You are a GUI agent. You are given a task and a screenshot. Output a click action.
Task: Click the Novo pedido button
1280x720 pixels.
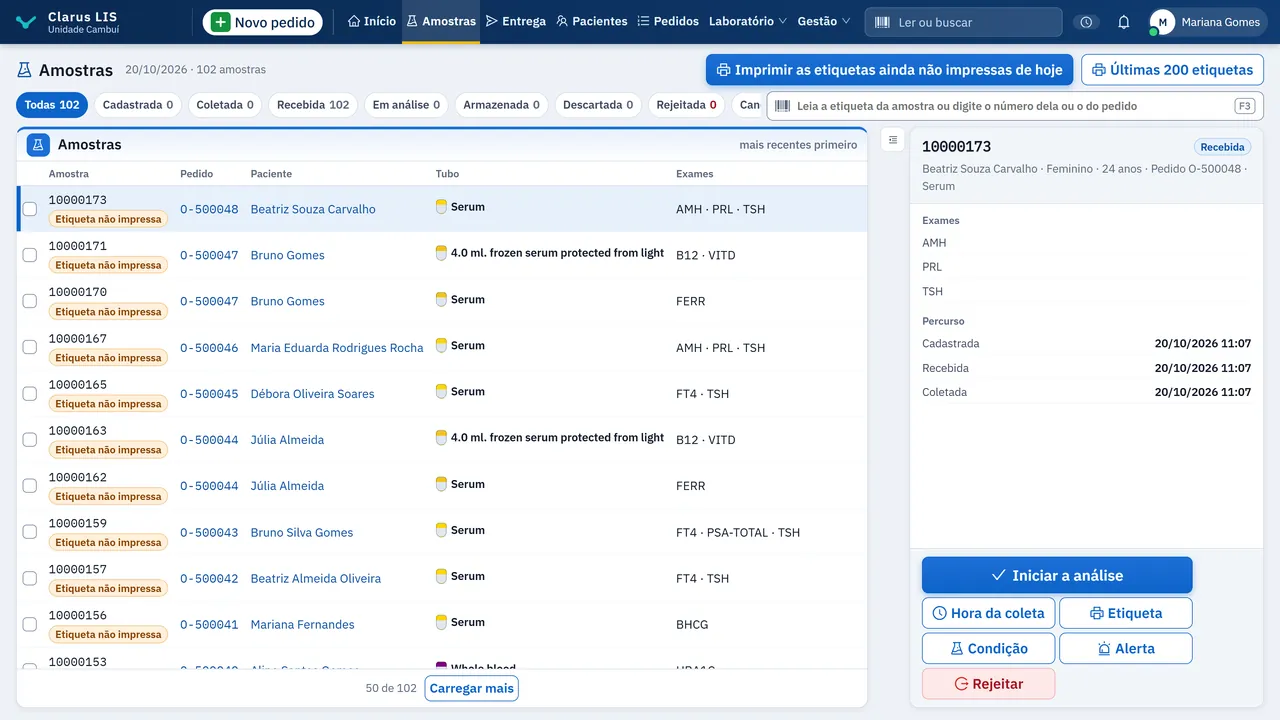pyautogui.click(x=263, y=22)
